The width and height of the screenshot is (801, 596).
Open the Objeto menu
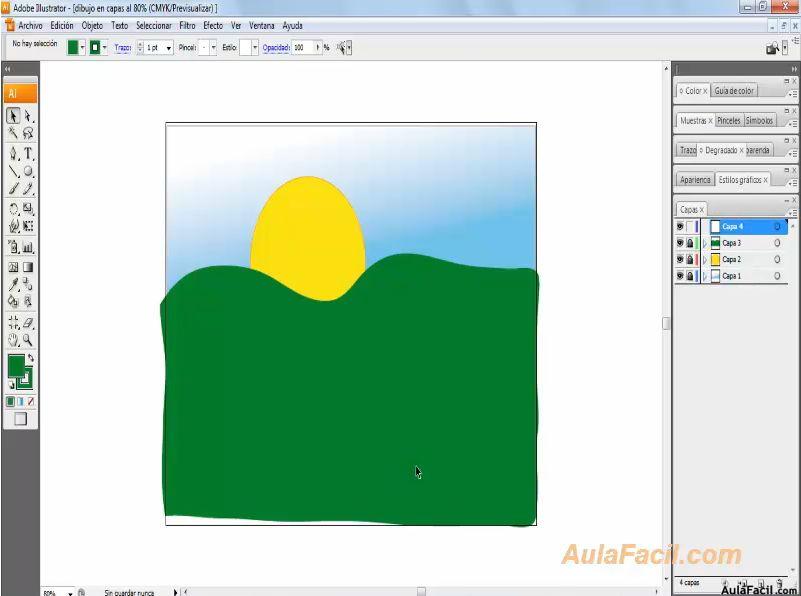tap(92, 25)
